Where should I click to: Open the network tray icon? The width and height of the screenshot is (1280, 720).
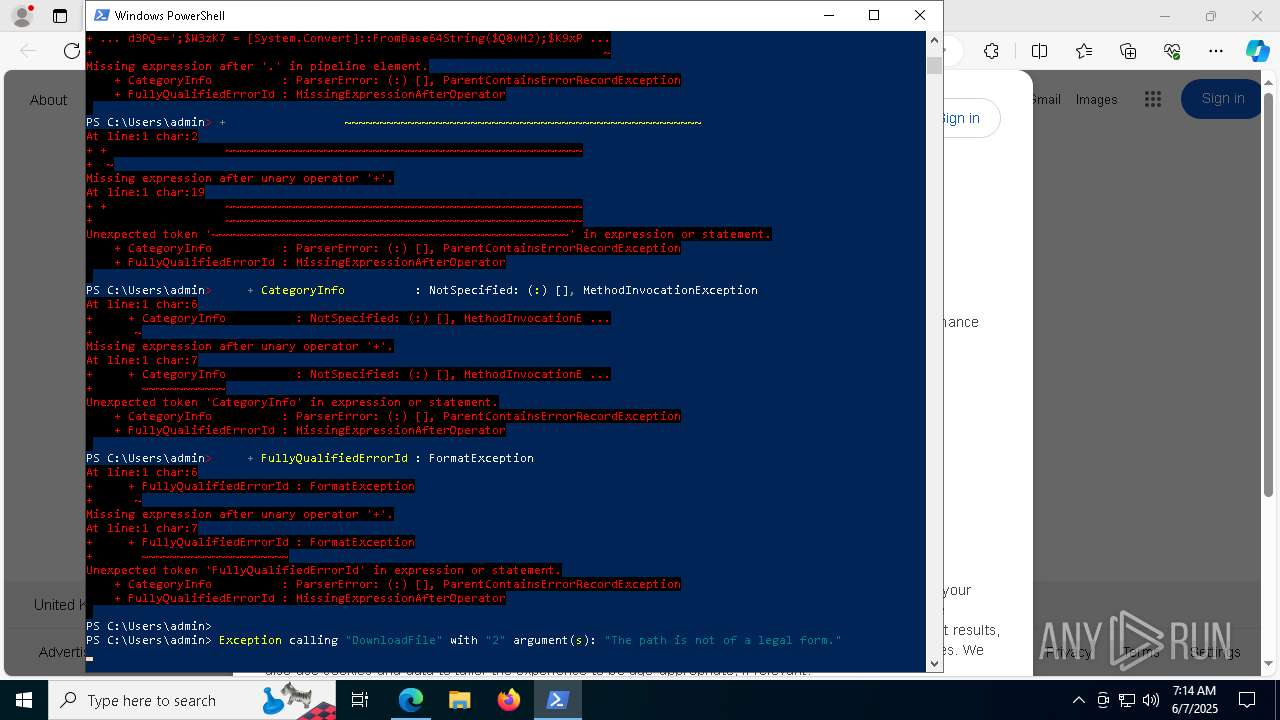(x=1127, y=700)
